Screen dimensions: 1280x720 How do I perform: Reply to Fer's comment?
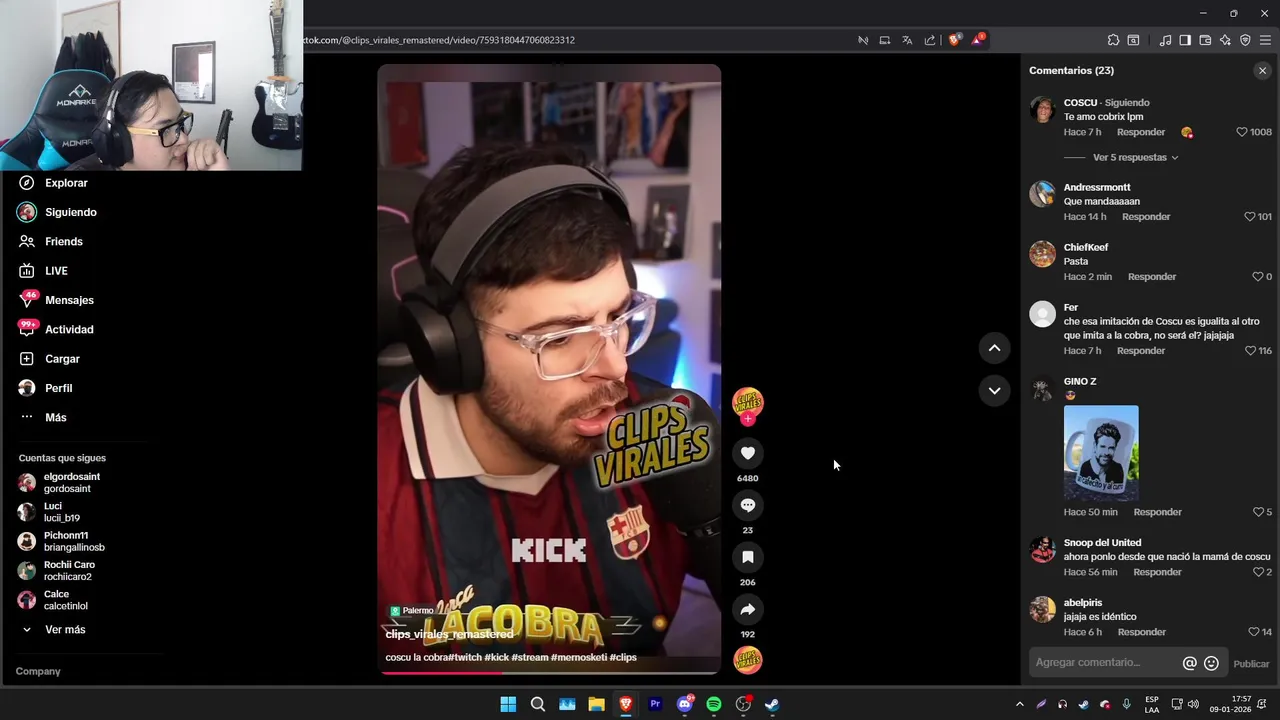tap(1141, 351)
